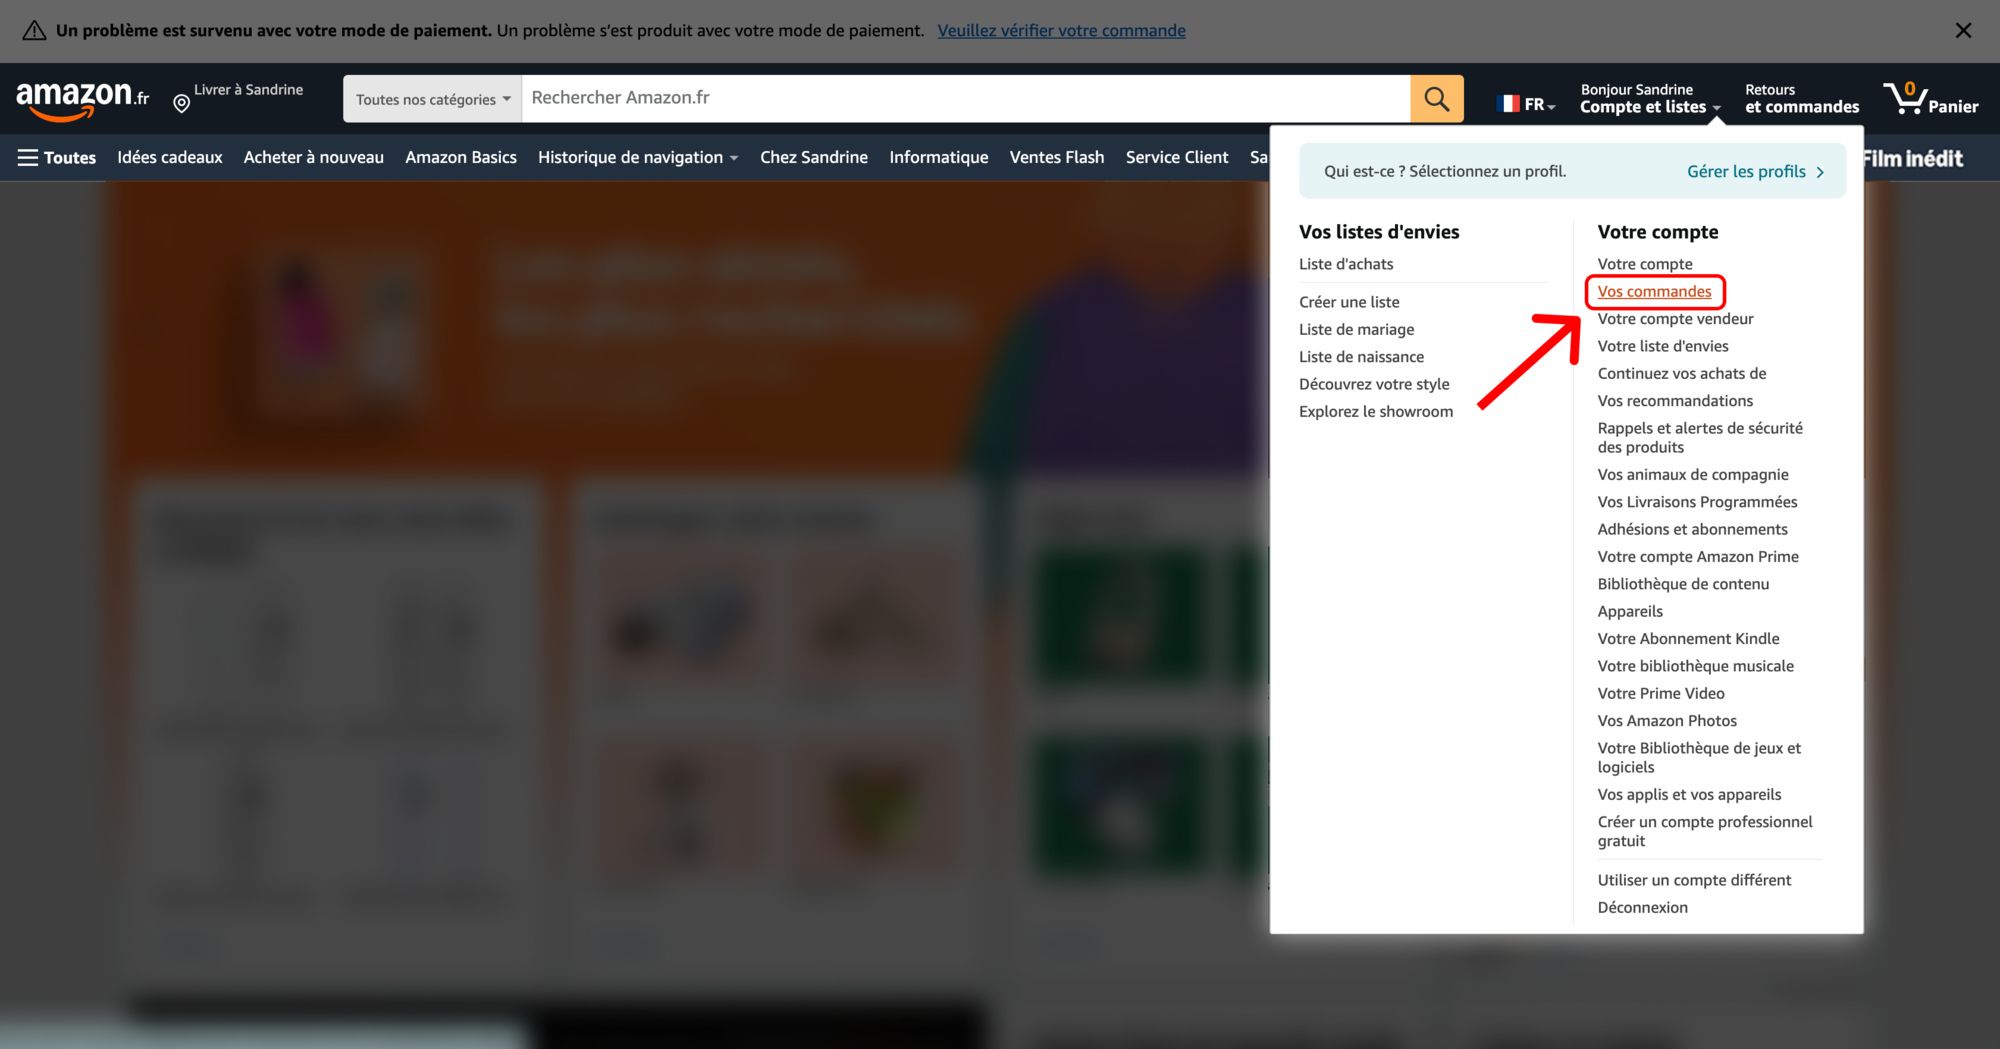Image resolution: width=2000 pixels, height=1049 pixels.
Task: Expand 'Historique de navigation' dropdown
Action: pyautogui.click(x=638, y=158)
